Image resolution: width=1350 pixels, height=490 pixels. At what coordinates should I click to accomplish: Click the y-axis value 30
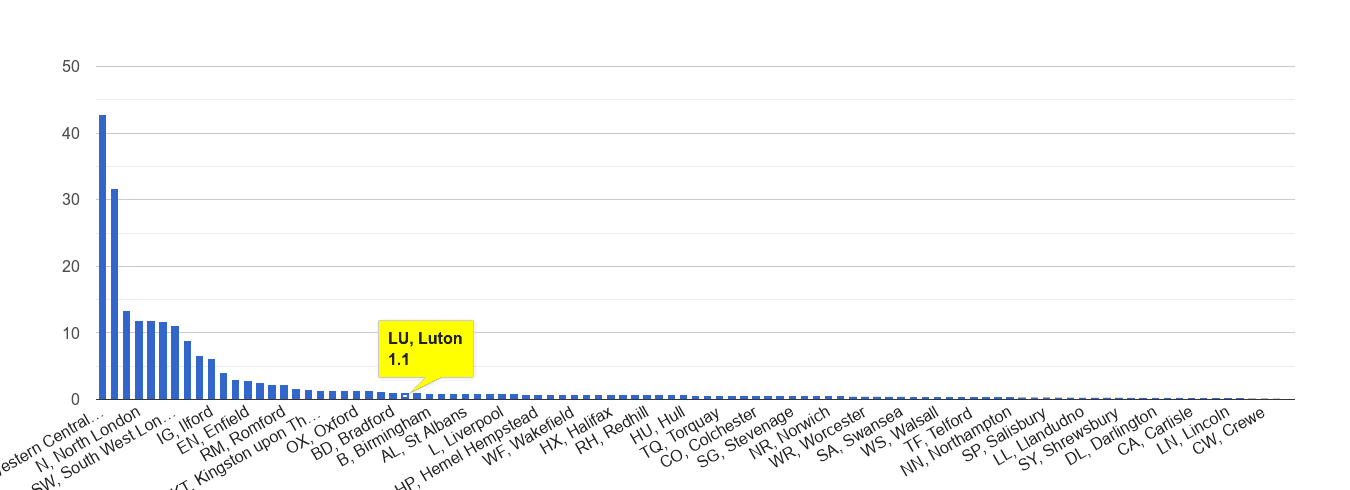[71, 199]
